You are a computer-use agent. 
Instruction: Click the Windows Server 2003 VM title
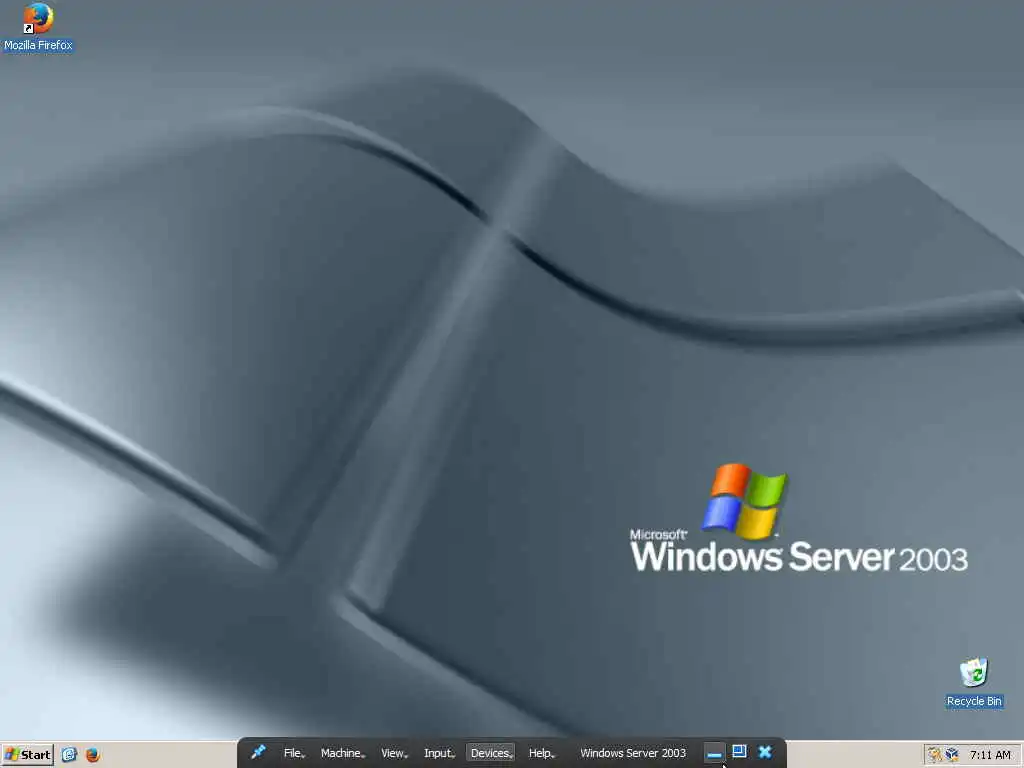(x=633, y=753)
